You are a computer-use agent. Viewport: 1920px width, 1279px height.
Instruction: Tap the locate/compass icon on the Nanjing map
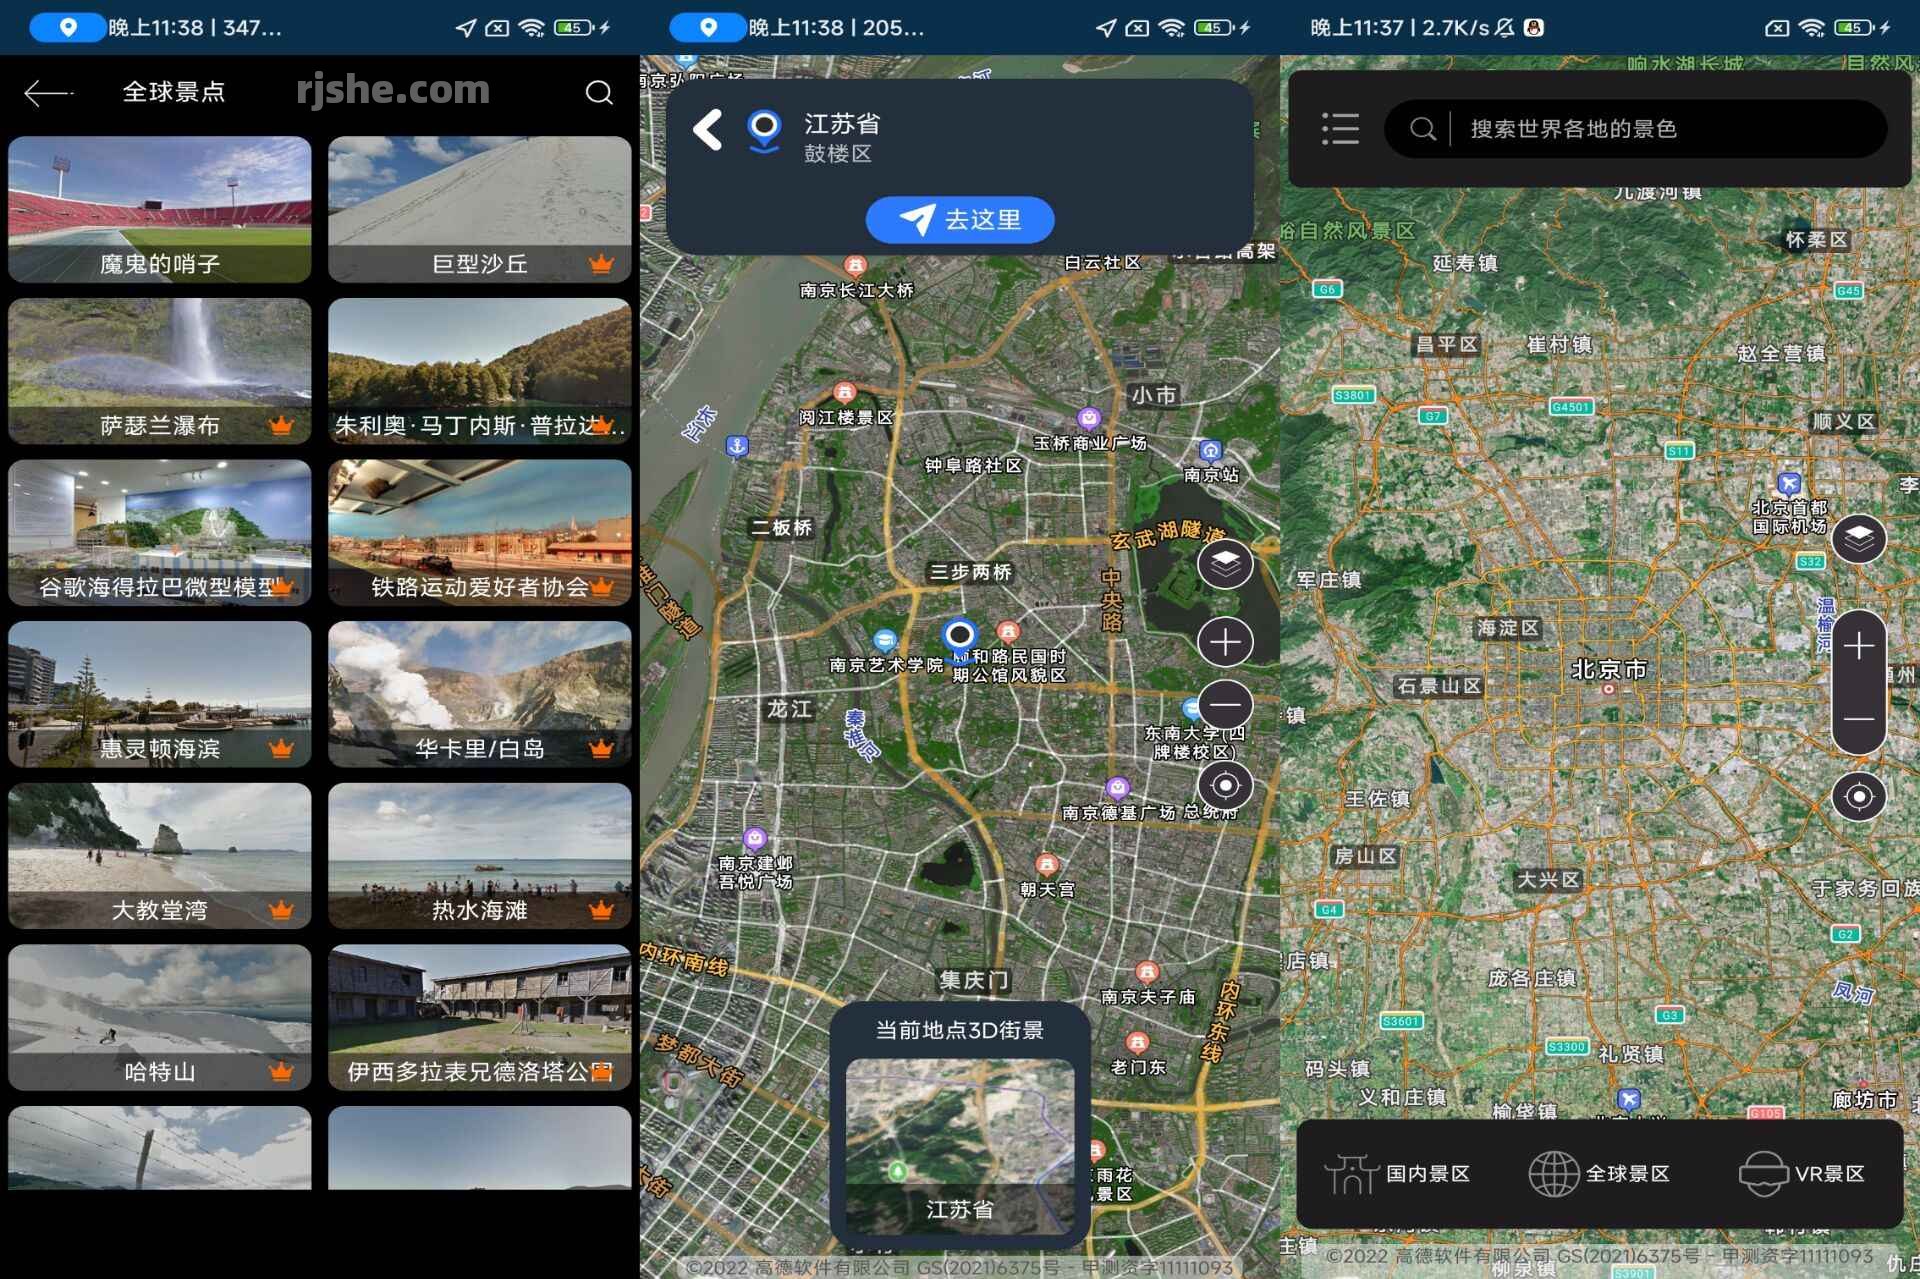(x=1225, y=786)
